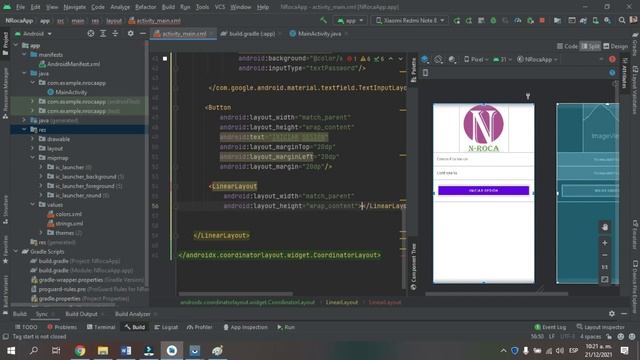The image size is (640, 360).
Task: Open Logcat tool window
Action: pyautogui.click(x=166, y=327)
